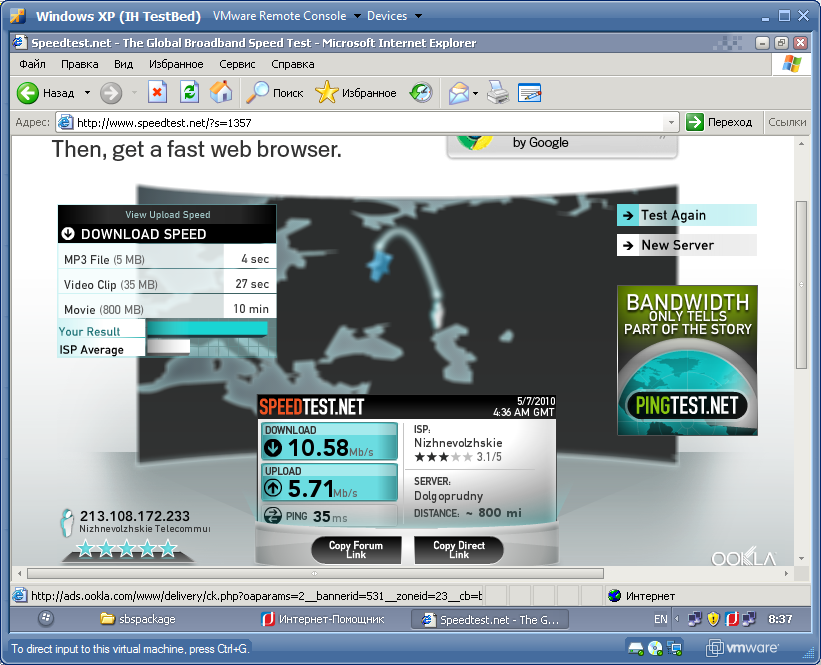Image resolution: width=821 pixels, height=665 pixels.
Task: Expand the Back button history dropdown
Action: [x=87, y=93]
